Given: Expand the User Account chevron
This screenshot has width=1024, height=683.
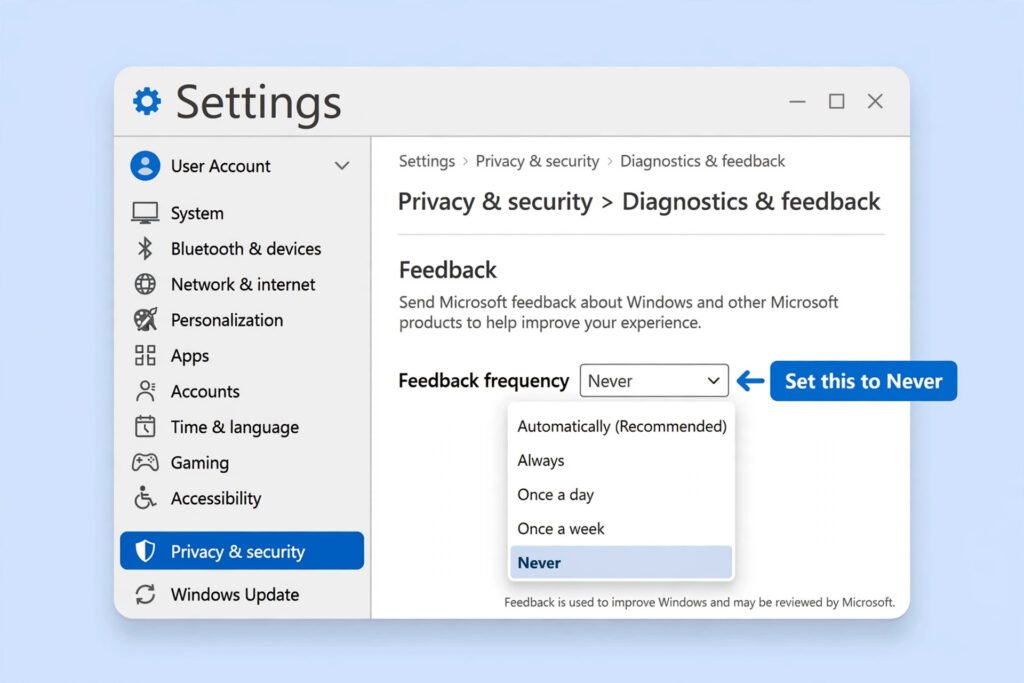Looking at the screenshot, I should click(342, 166).
